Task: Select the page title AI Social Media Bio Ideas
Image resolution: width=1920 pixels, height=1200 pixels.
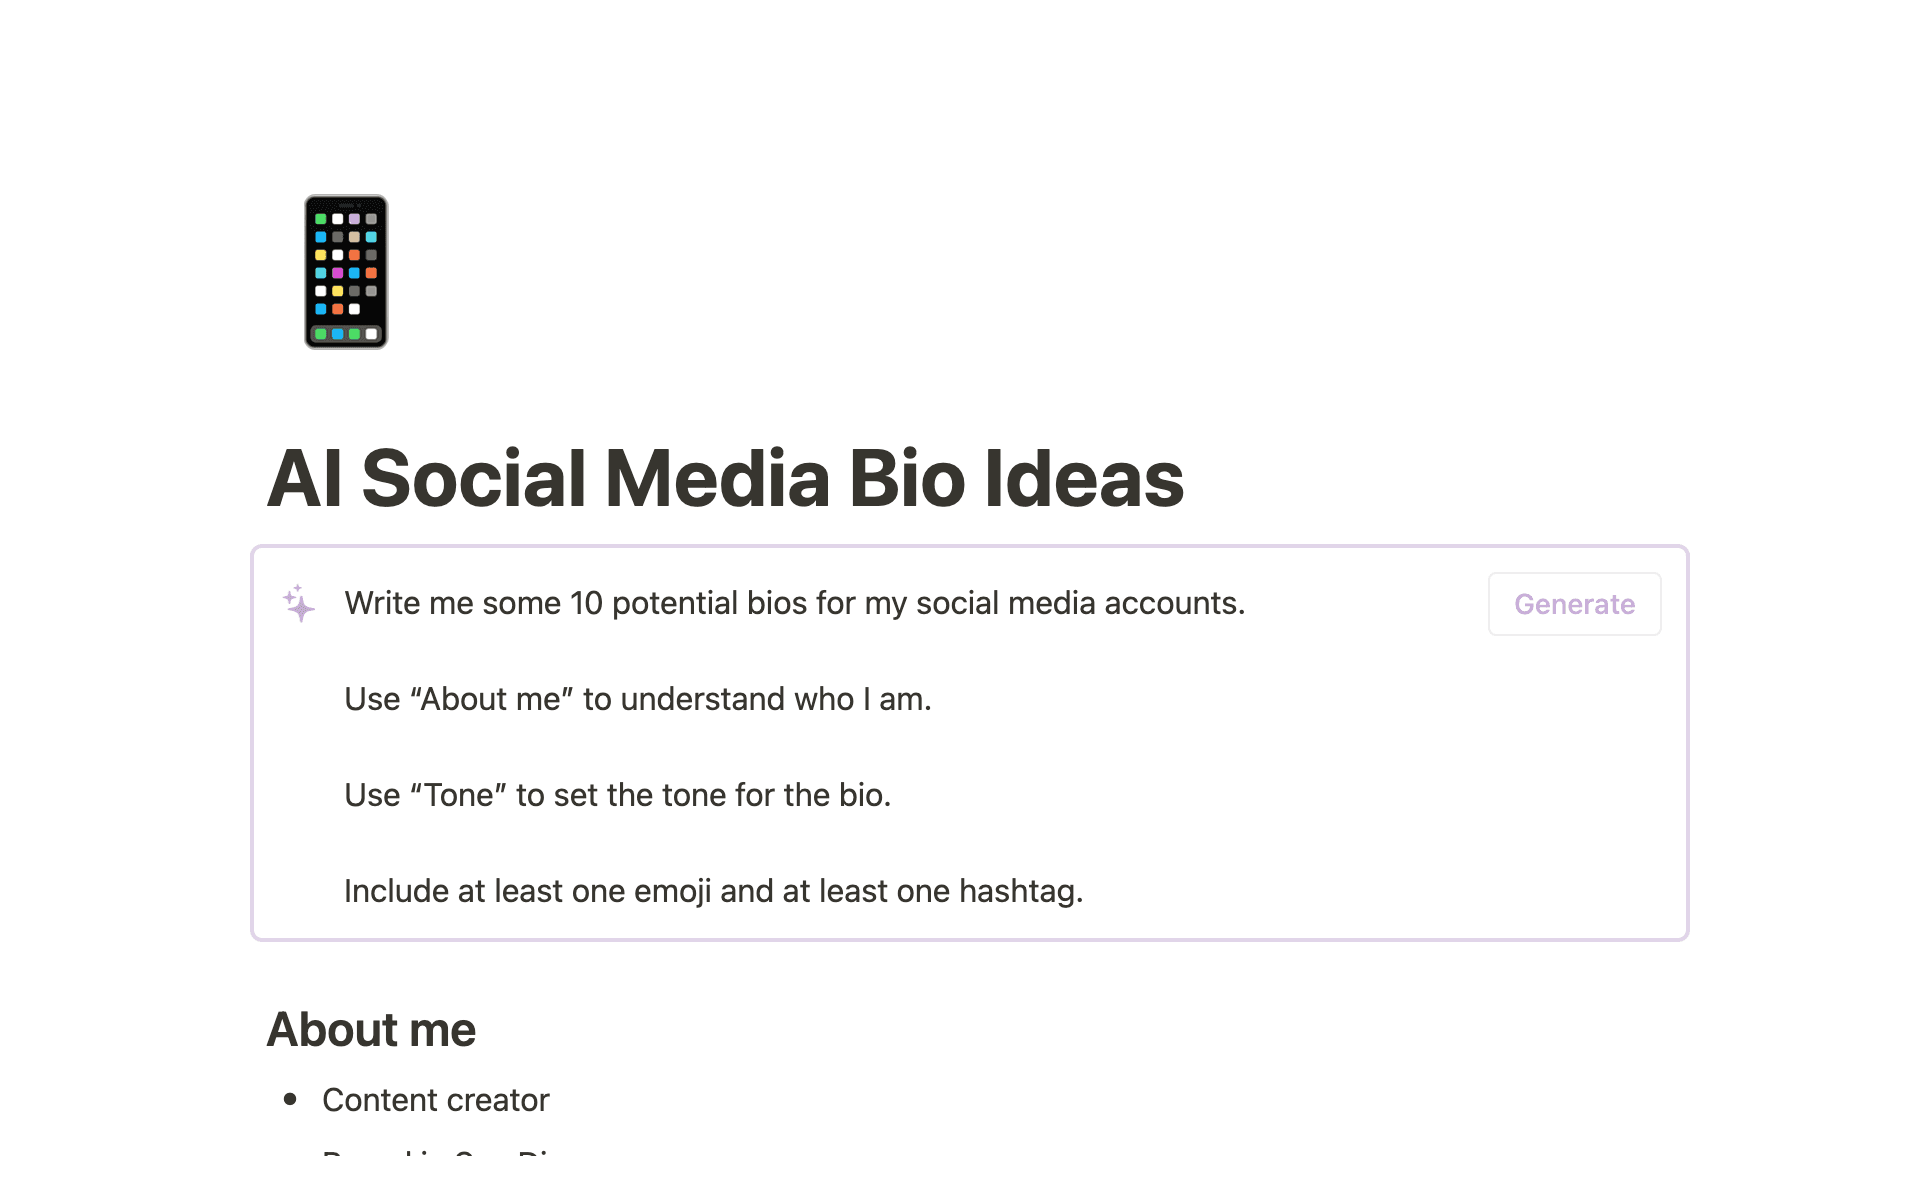Action: tap(727, 480)
